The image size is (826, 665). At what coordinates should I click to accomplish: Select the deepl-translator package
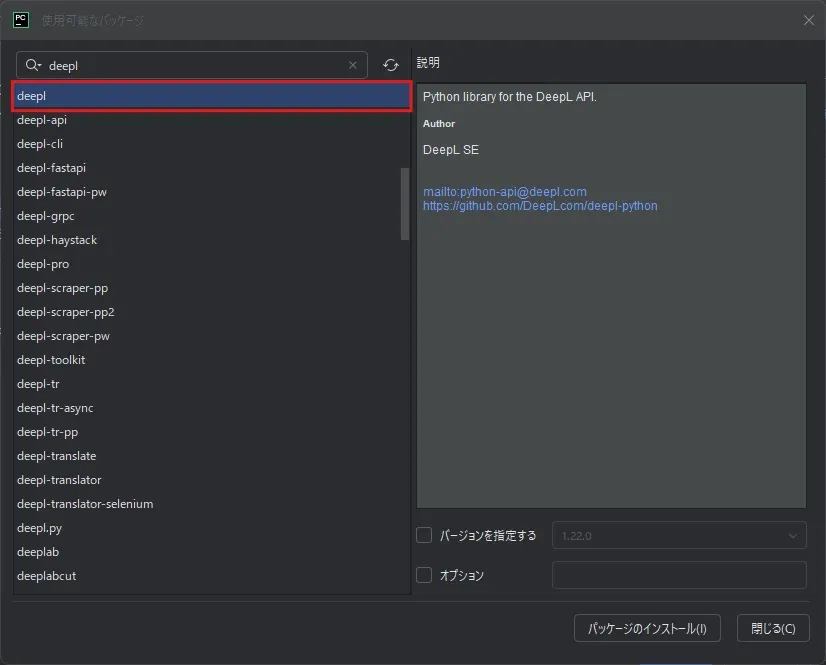click(x=211, y=480)
